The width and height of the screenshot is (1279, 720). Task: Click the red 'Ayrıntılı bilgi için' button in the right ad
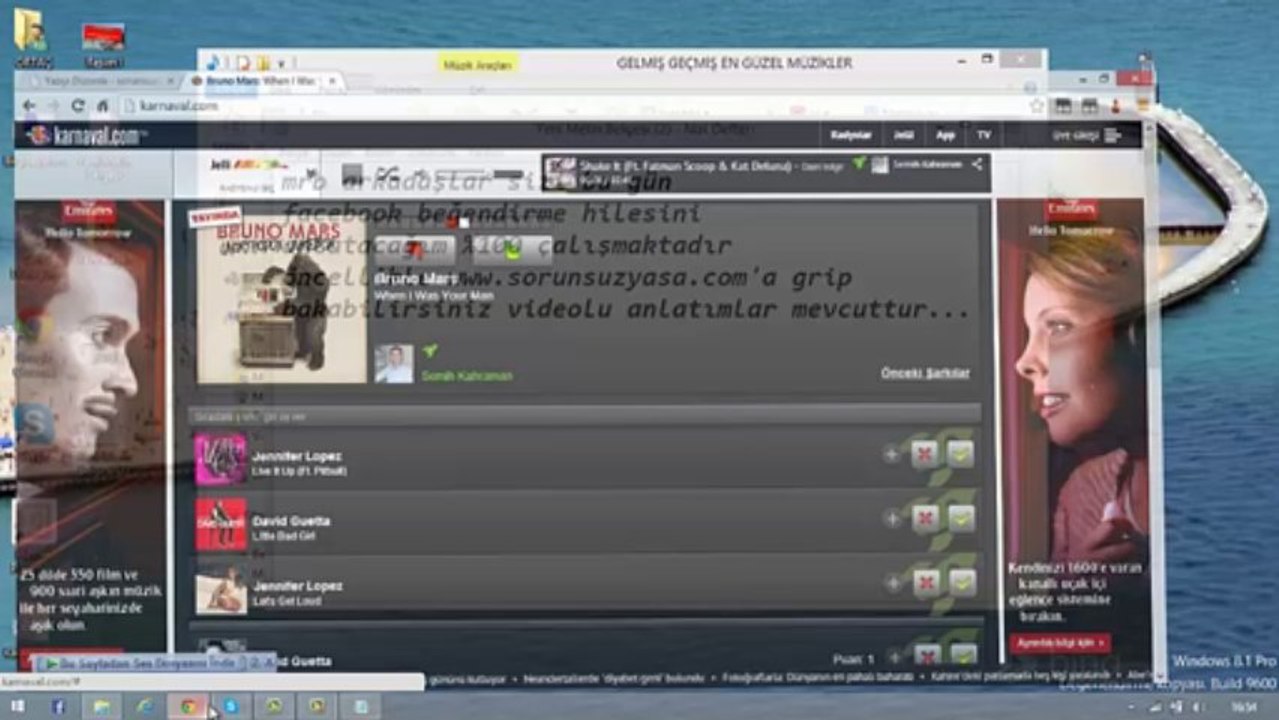point(1059,643)
